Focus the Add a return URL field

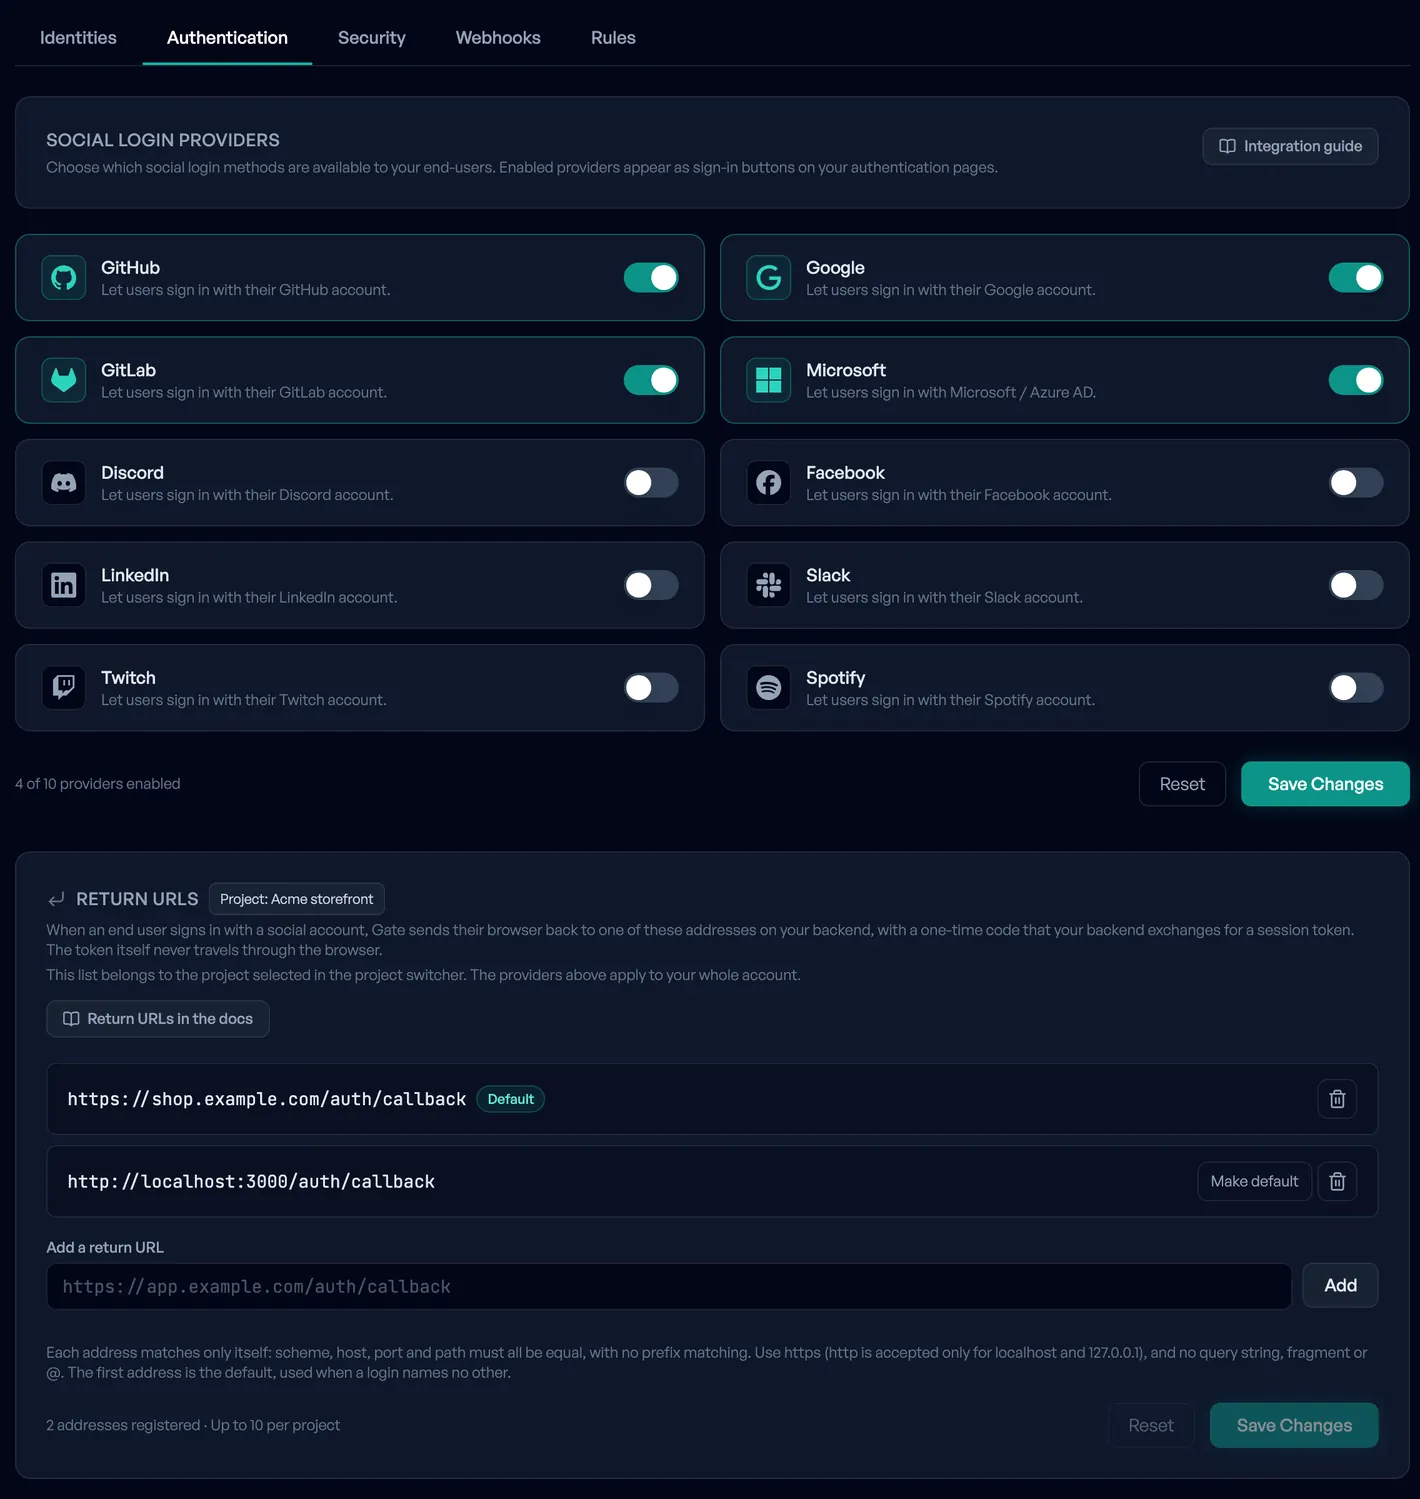click(669, 1286)
